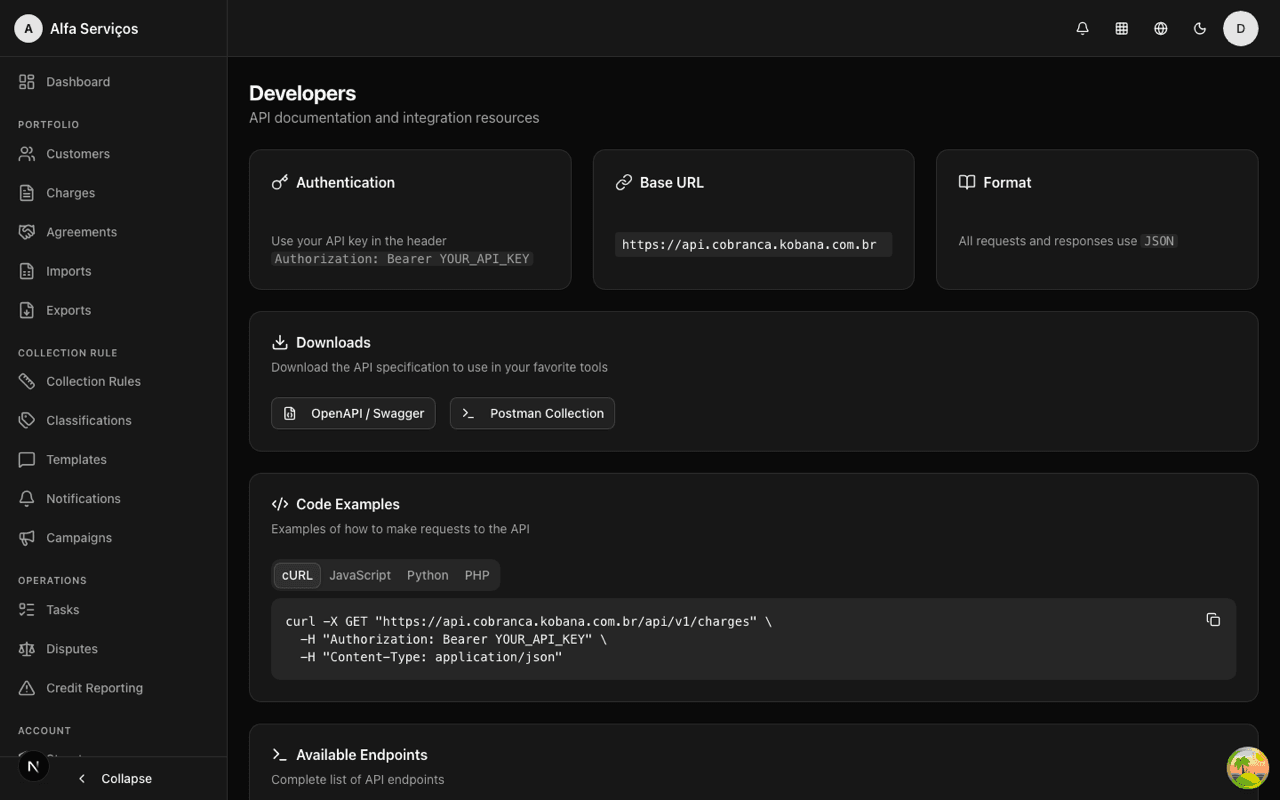Click the base URL https://api.cobranca.kobana.com.br
This screenshot has width=1280, height=800.
coord(749,245)
